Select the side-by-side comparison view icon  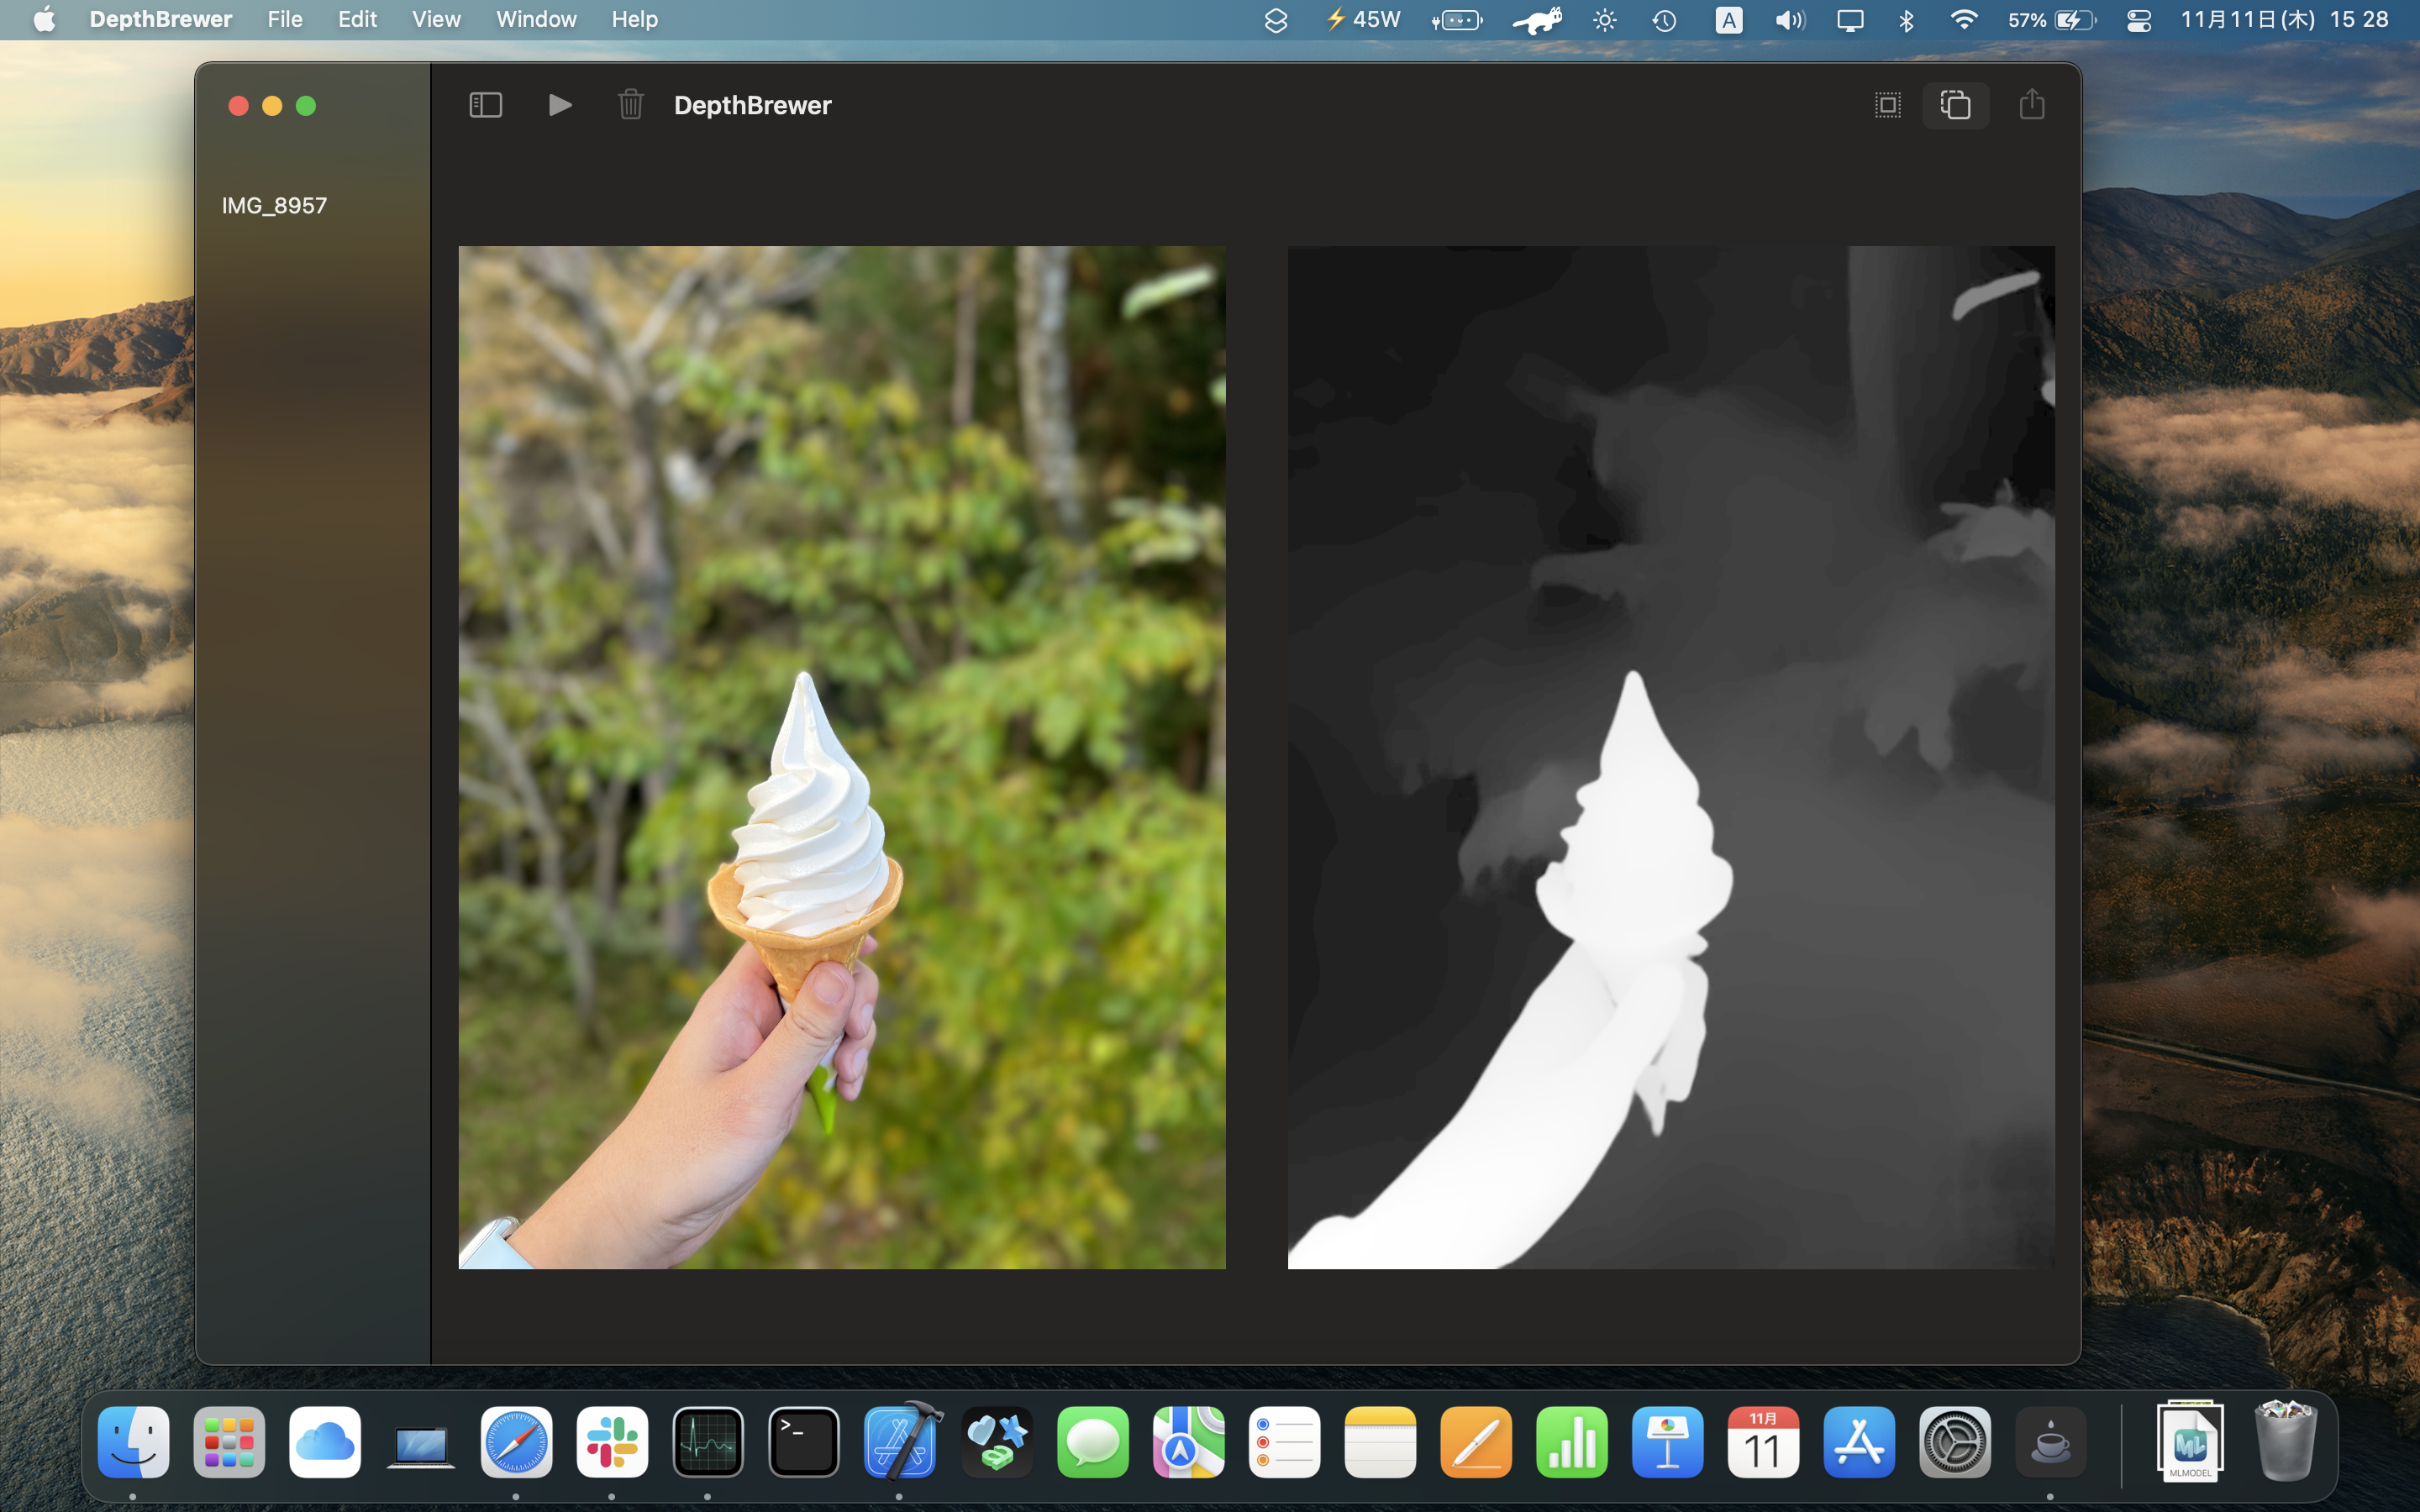[1955, 105]
